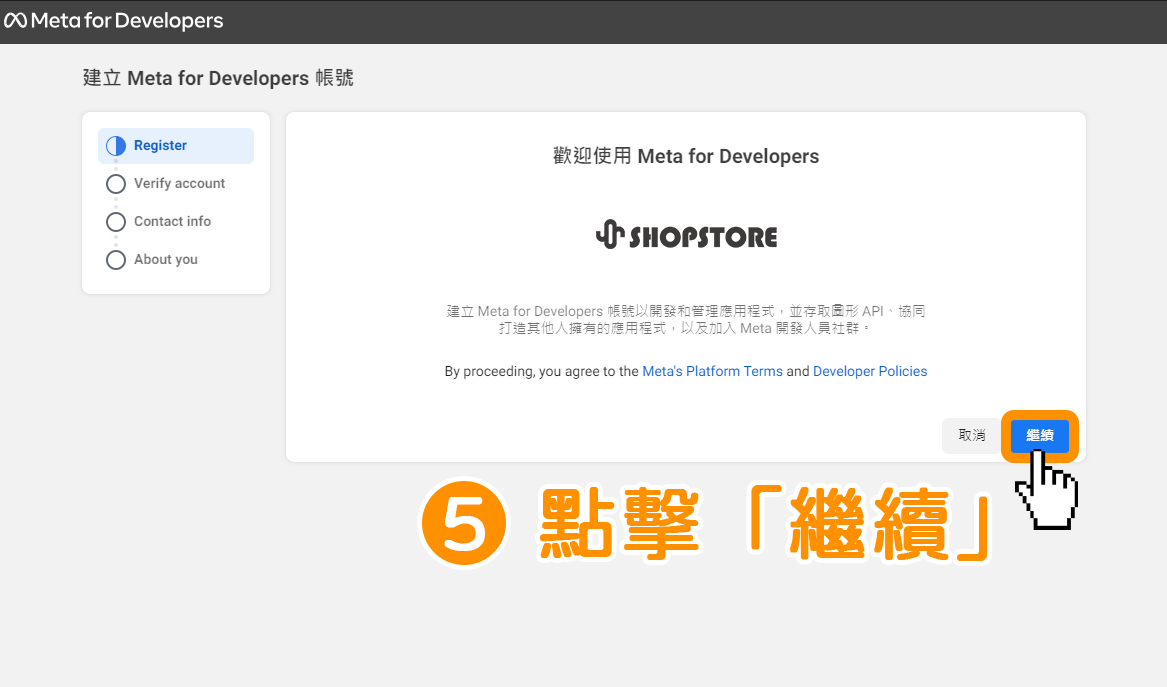Screen dimensions: 1167x687
Task: Click the half-filled Register step circle
Action: pos(115,146)
